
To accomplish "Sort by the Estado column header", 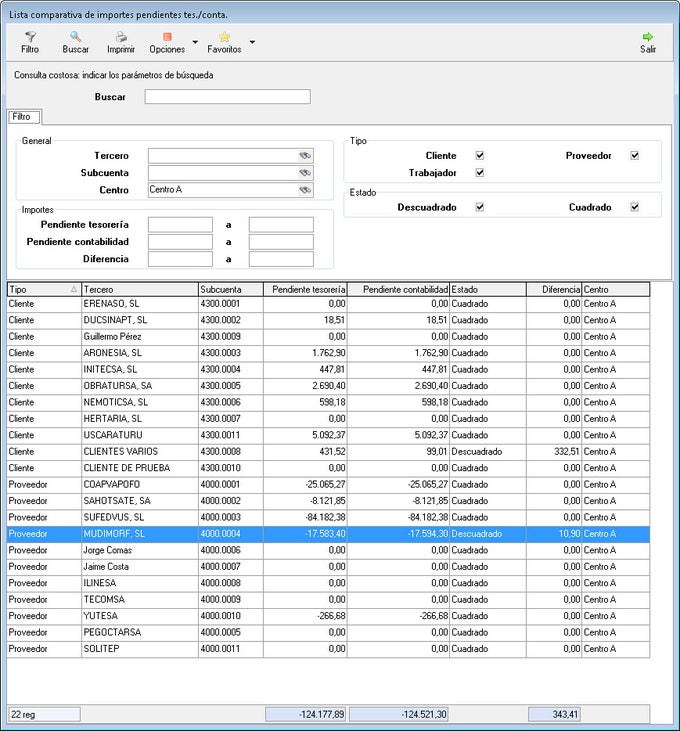I will [x=488, y=290].
